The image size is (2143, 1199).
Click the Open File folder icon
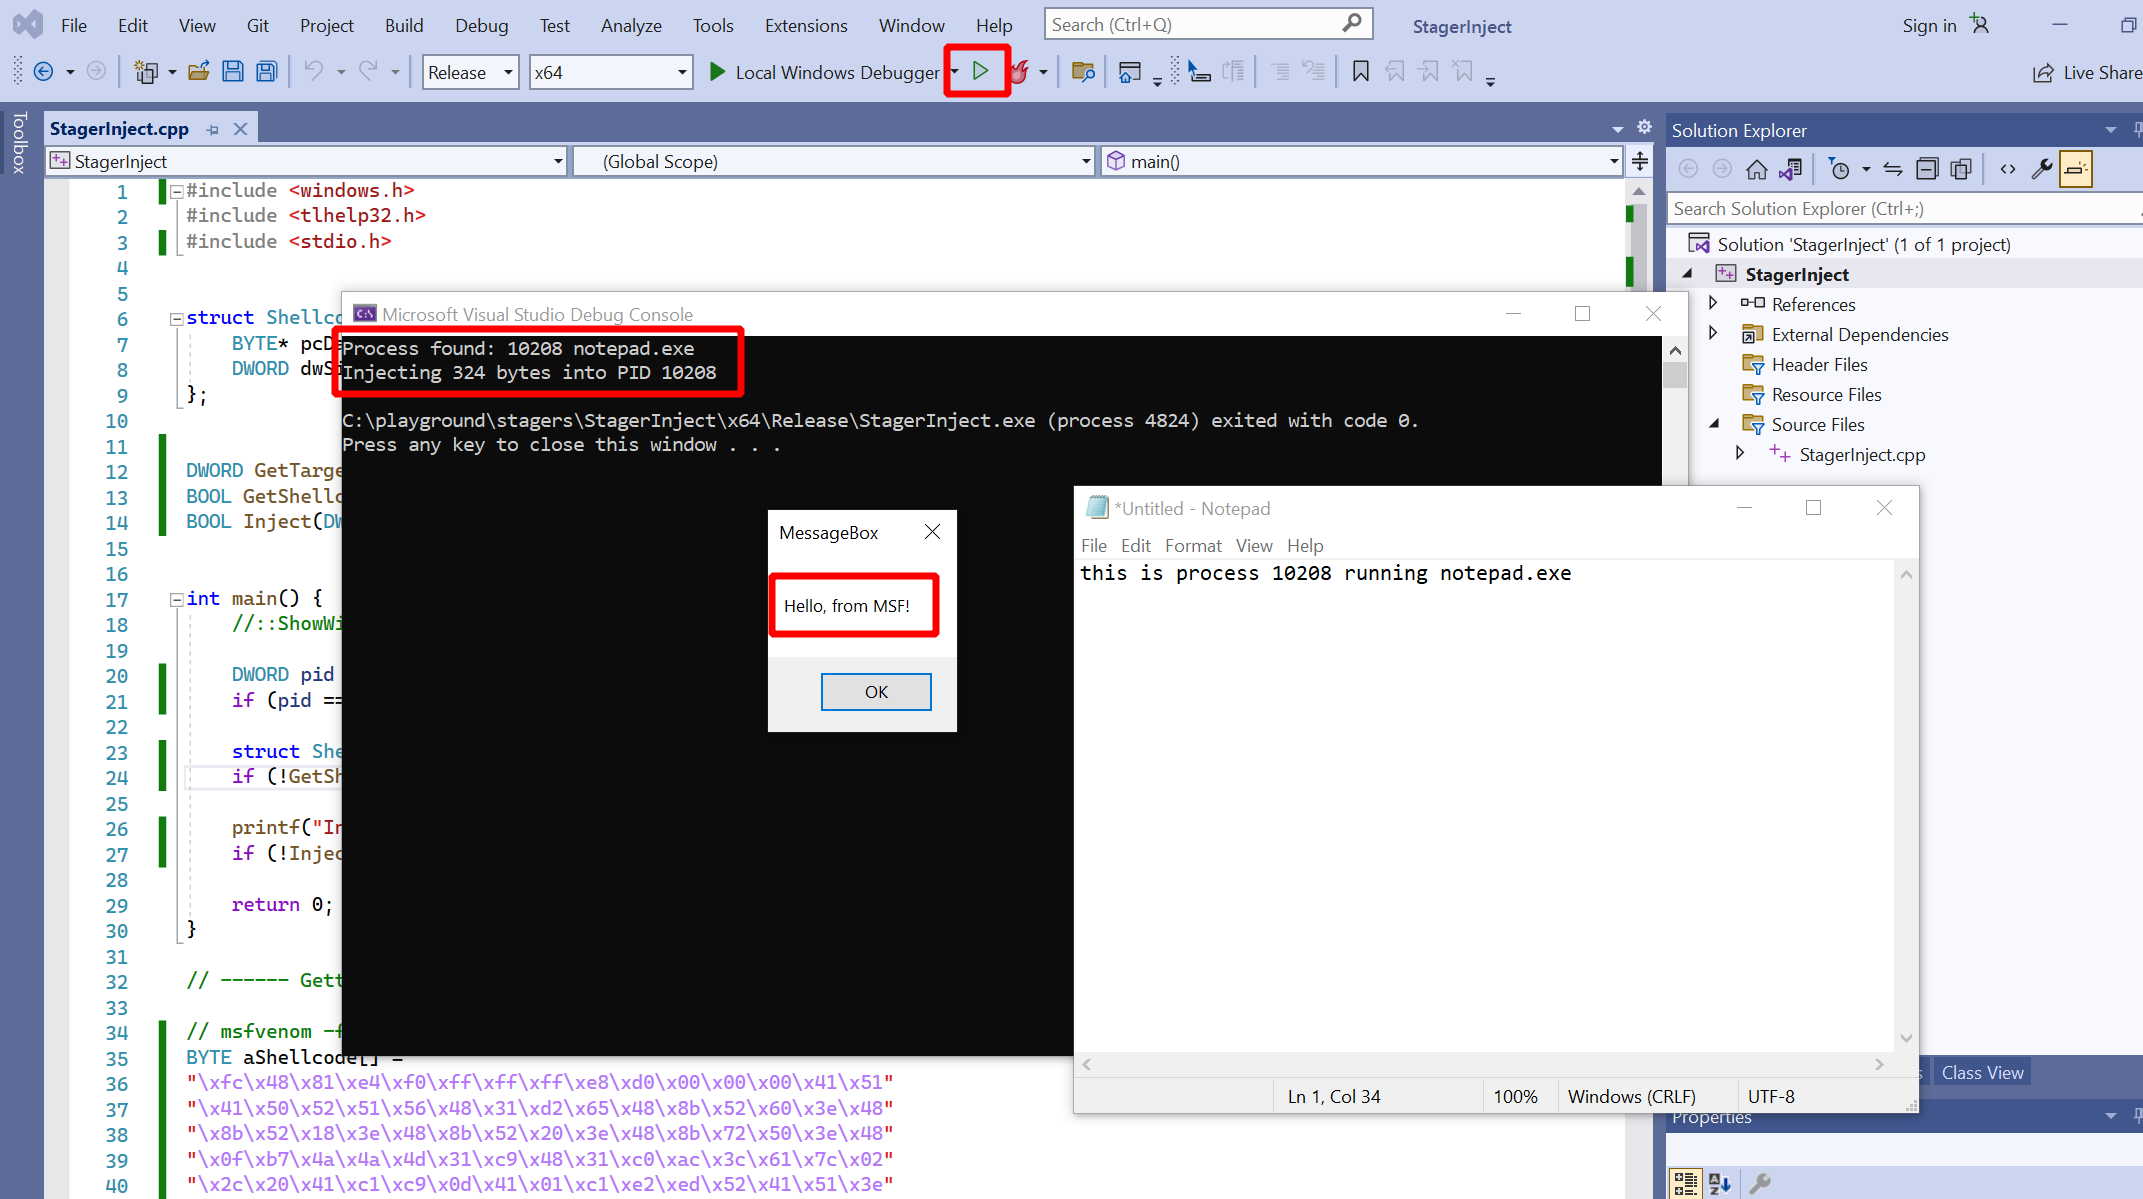pos(198,72)
